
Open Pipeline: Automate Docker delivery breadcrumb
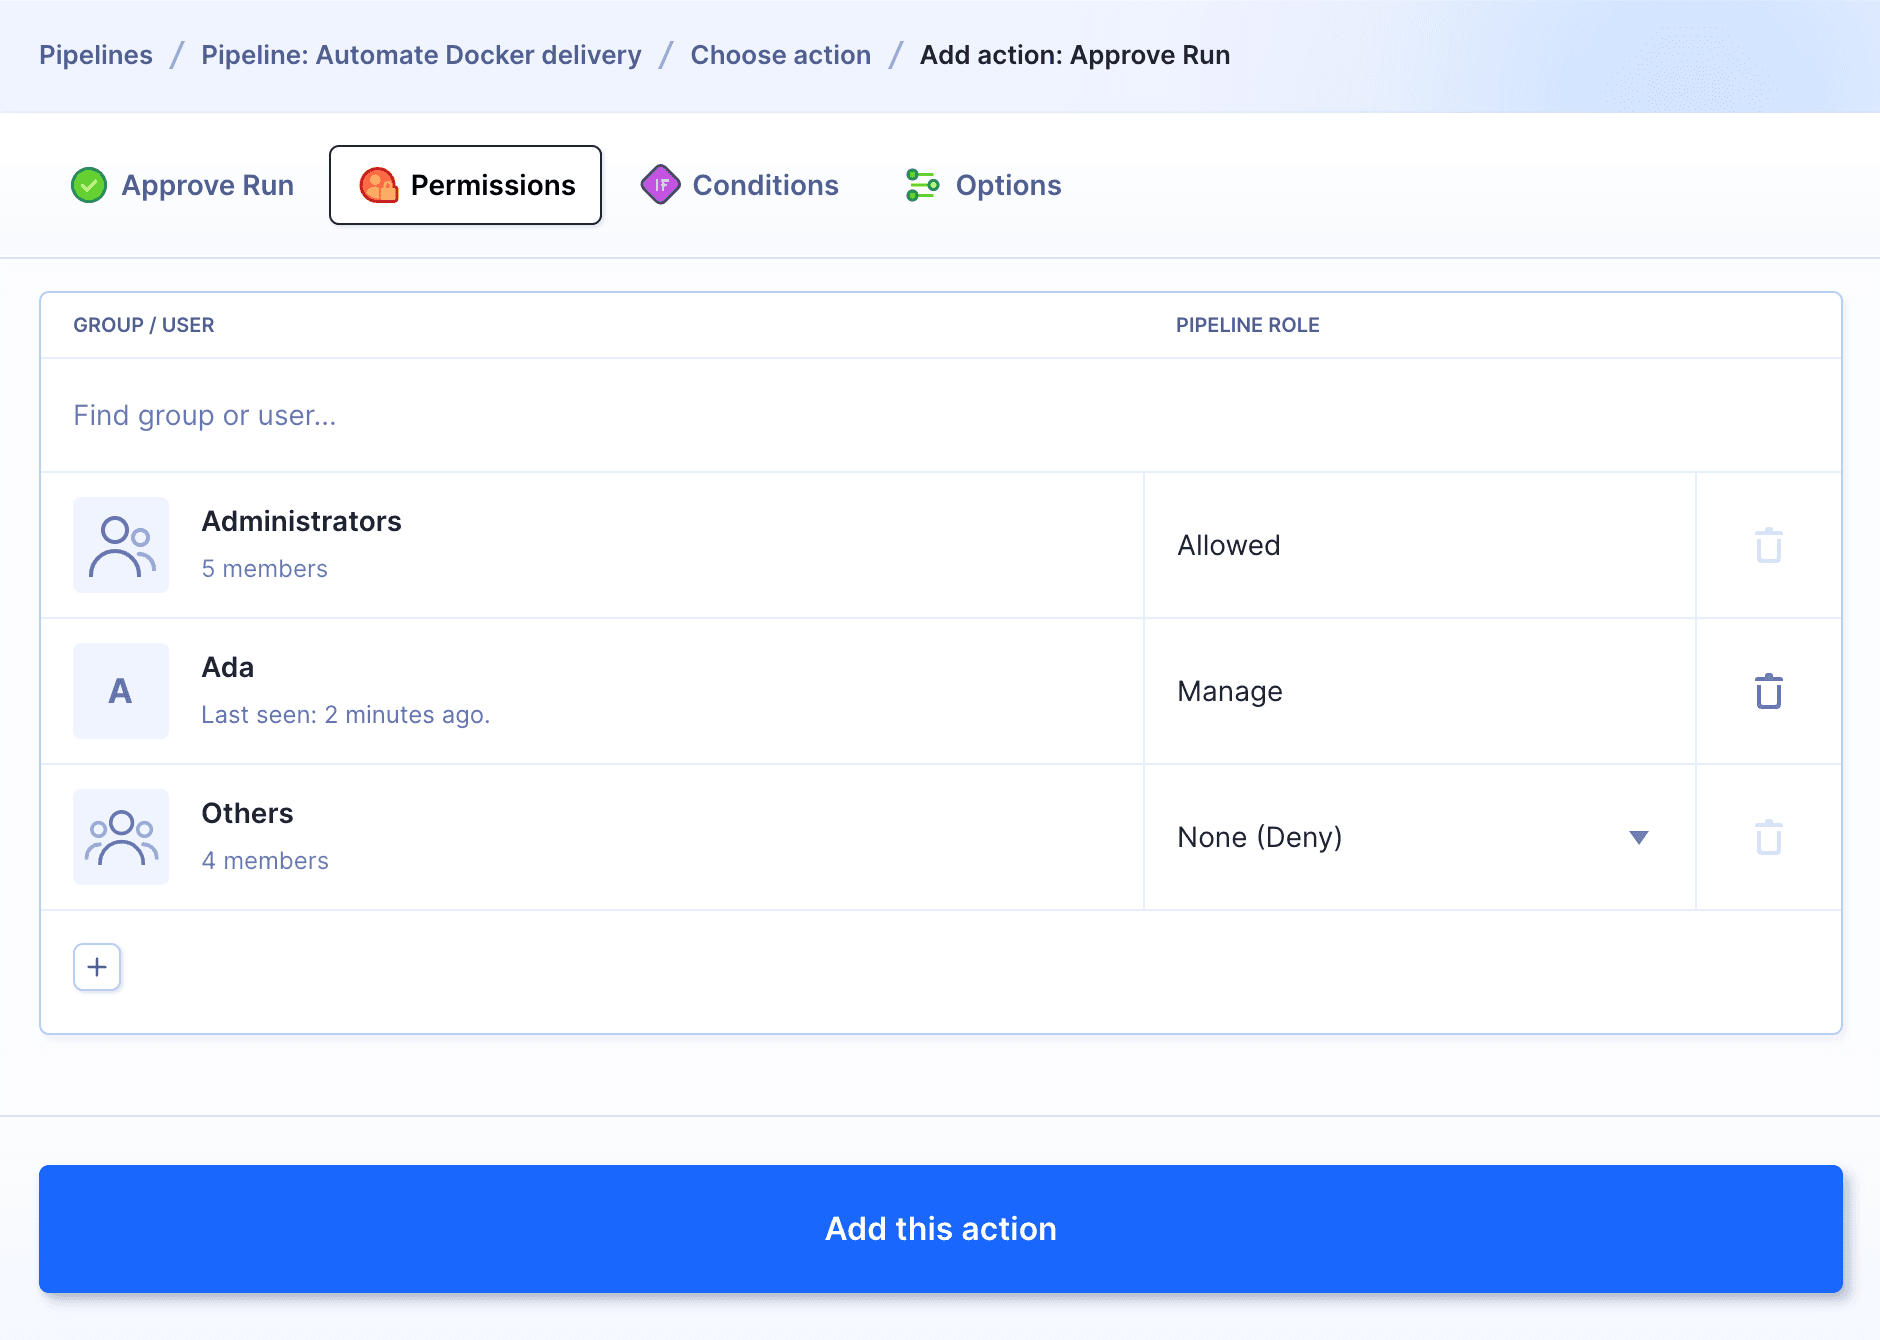click(421, 55)
